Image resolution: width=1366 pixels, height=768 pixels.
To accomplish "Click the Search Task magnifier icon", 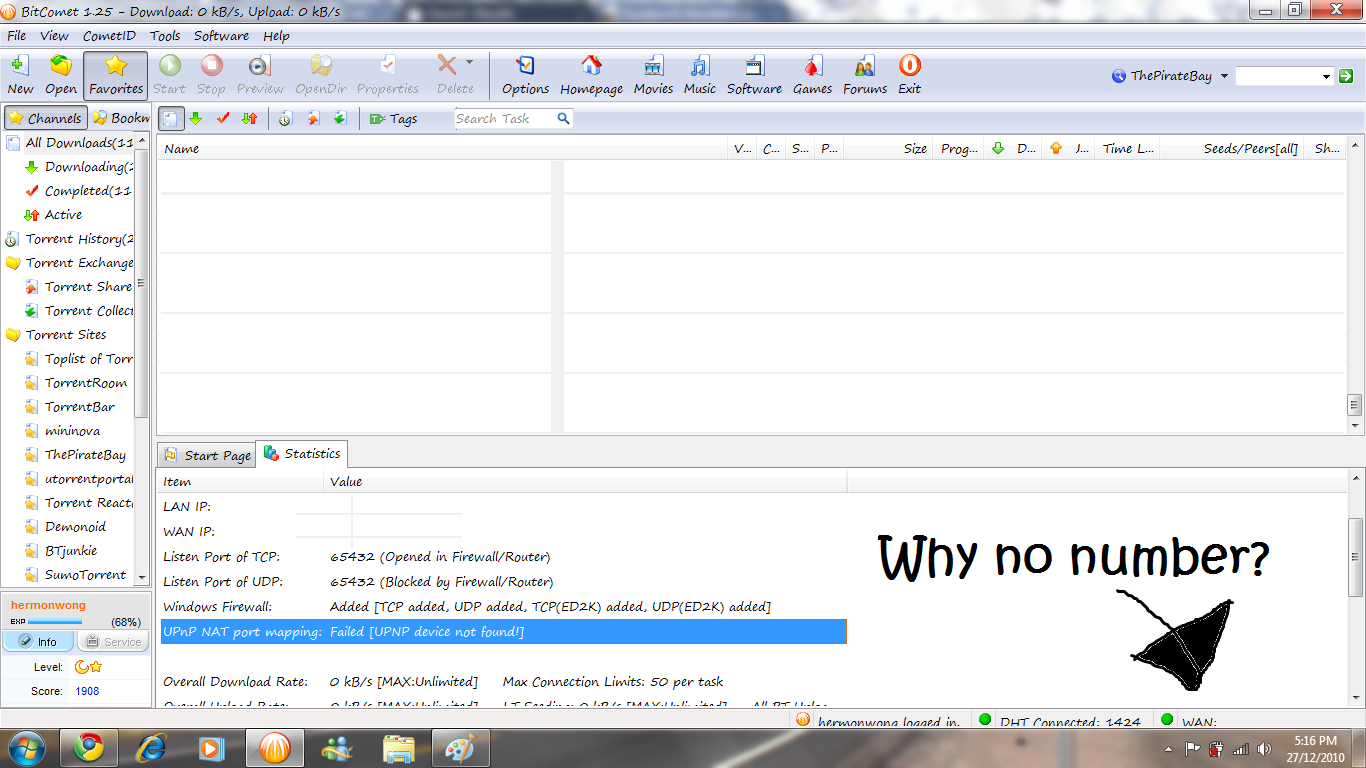I will (x=564, y=118).
